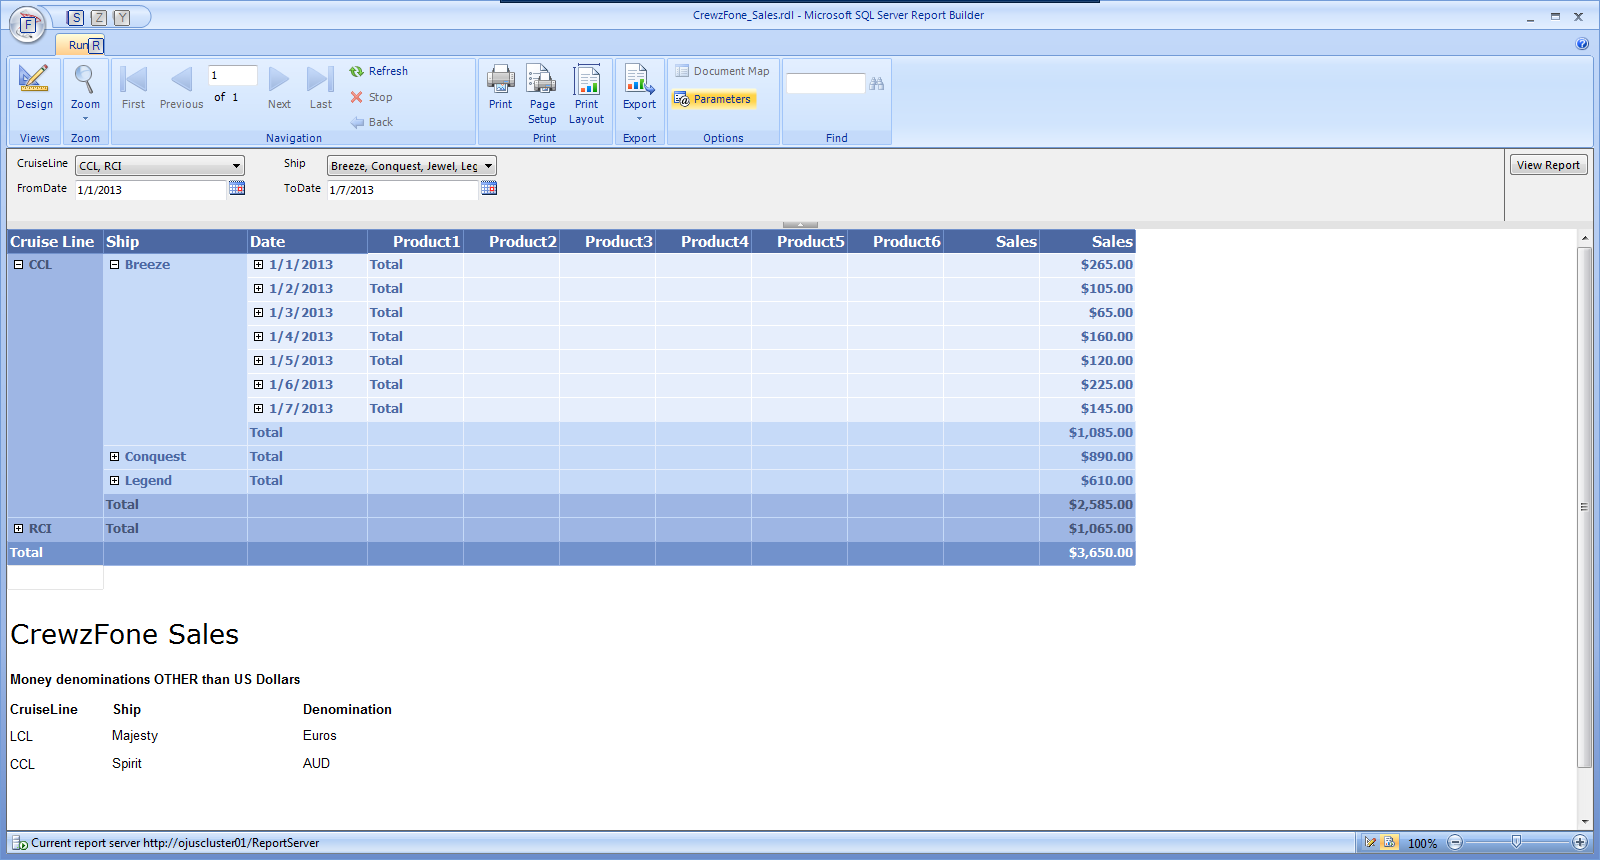
Task: Expand the 1/7/2013 date row
Action: (x=258, y=409)
